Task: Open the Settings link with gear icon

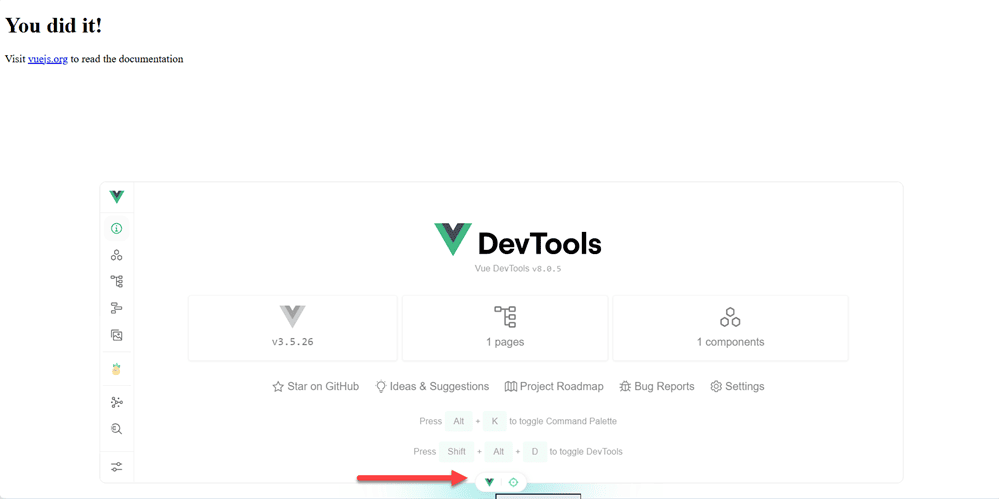Action: coord(737,386)
